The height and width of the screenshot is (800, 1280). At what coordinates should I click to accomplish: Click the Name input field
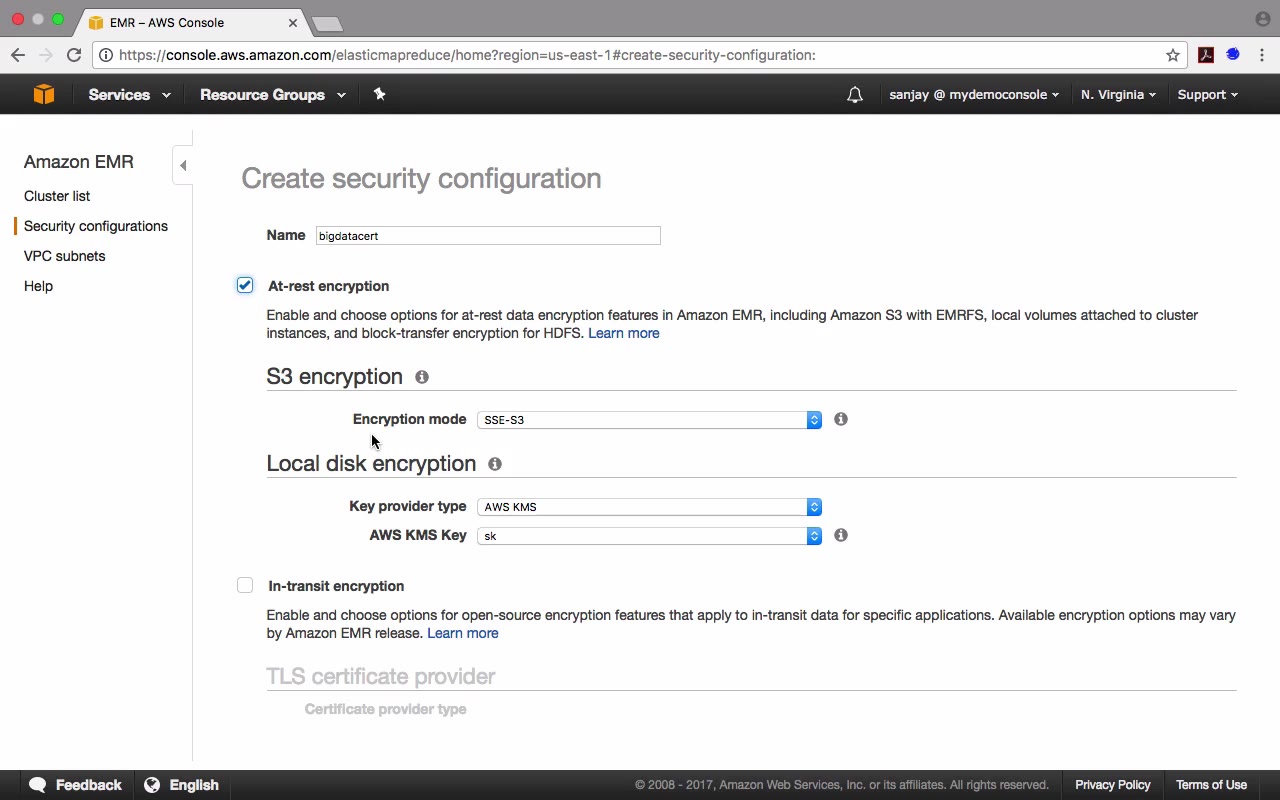488,236
